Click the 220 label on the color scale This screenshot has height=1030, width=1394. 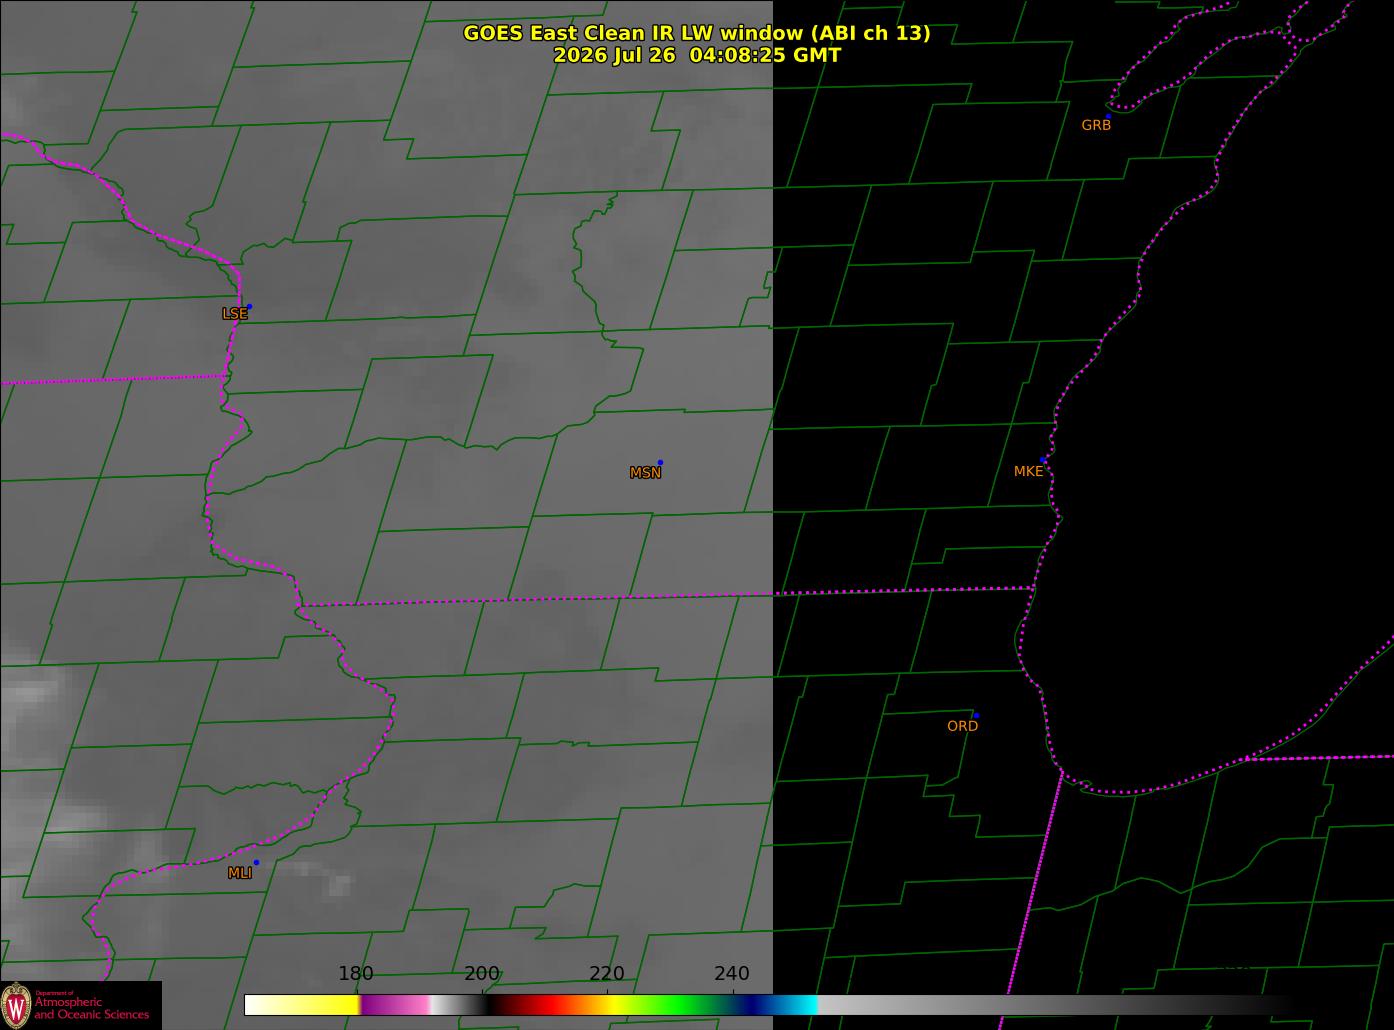point(607,974)
